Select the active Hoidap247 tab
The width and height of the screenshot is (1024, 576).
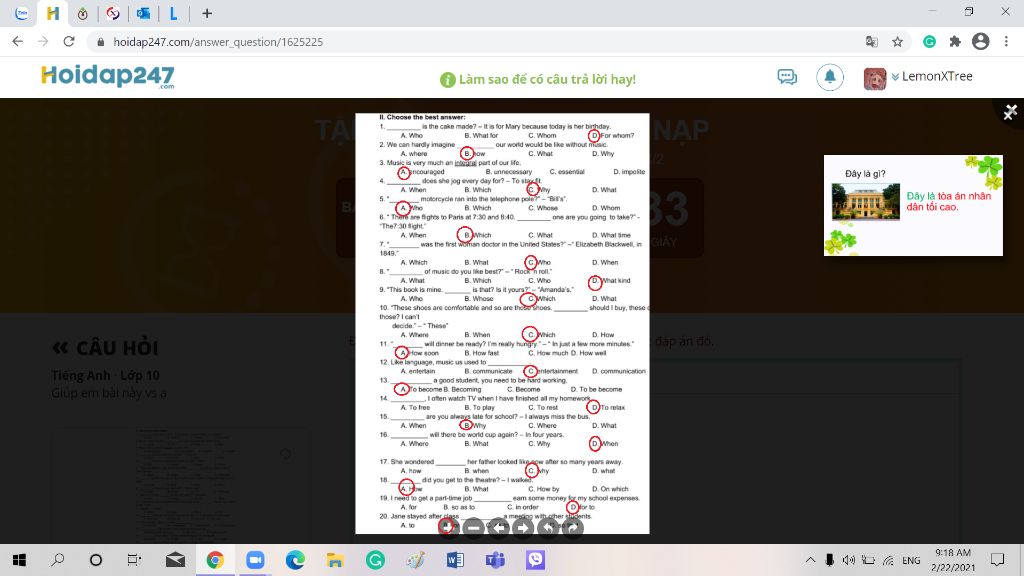[53, 13]
